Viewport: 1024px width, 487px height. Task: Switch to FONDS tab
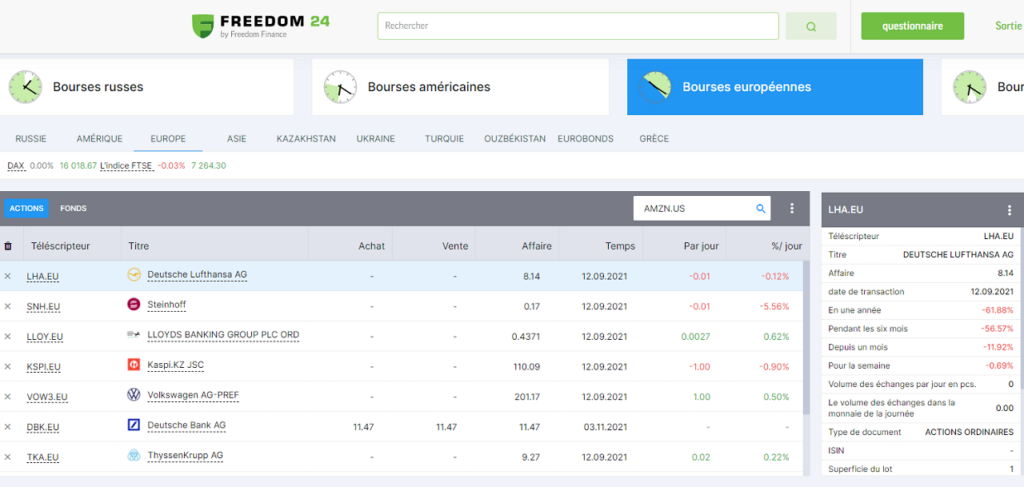73,209
